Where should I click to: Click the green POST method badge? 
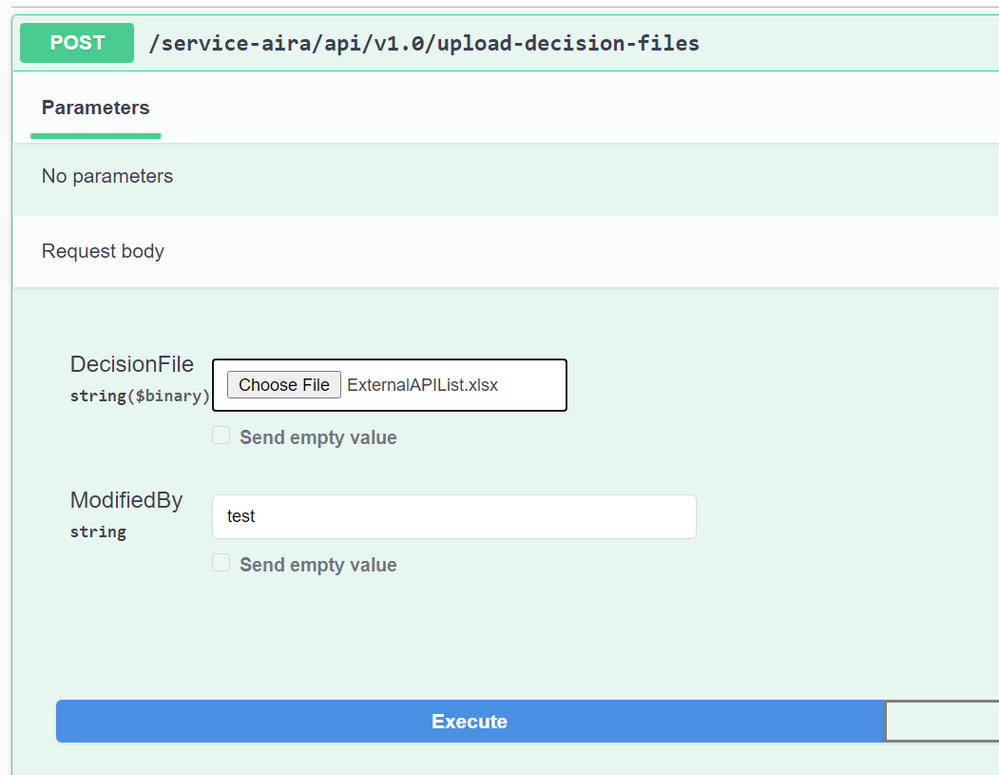tap(77, 43)
